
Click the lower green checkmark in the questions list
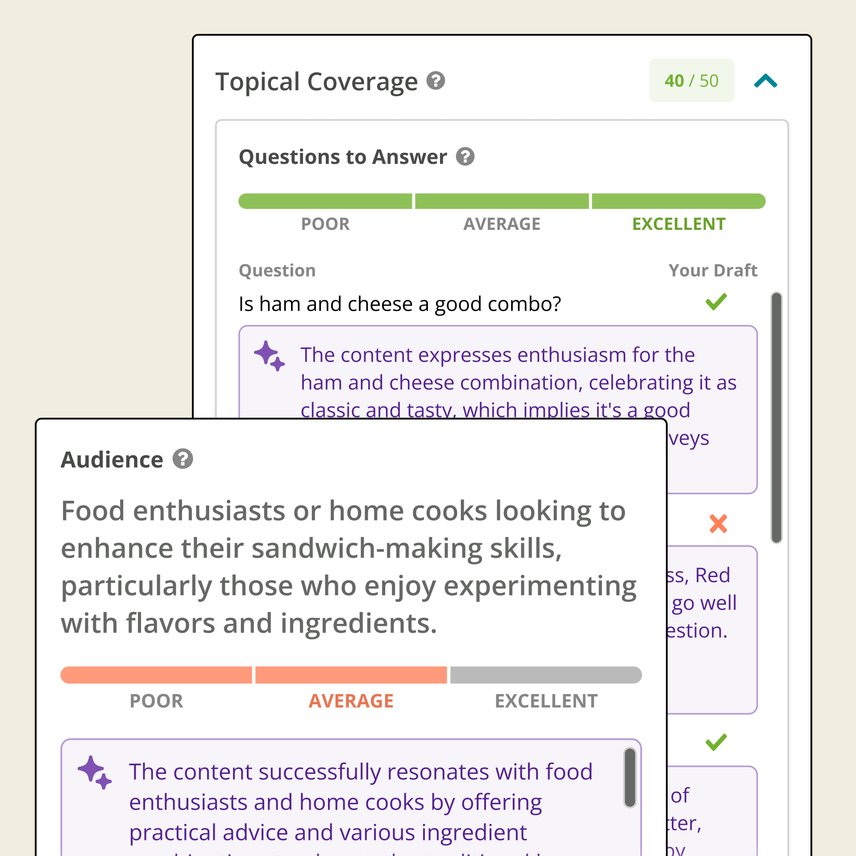point(716,741)
